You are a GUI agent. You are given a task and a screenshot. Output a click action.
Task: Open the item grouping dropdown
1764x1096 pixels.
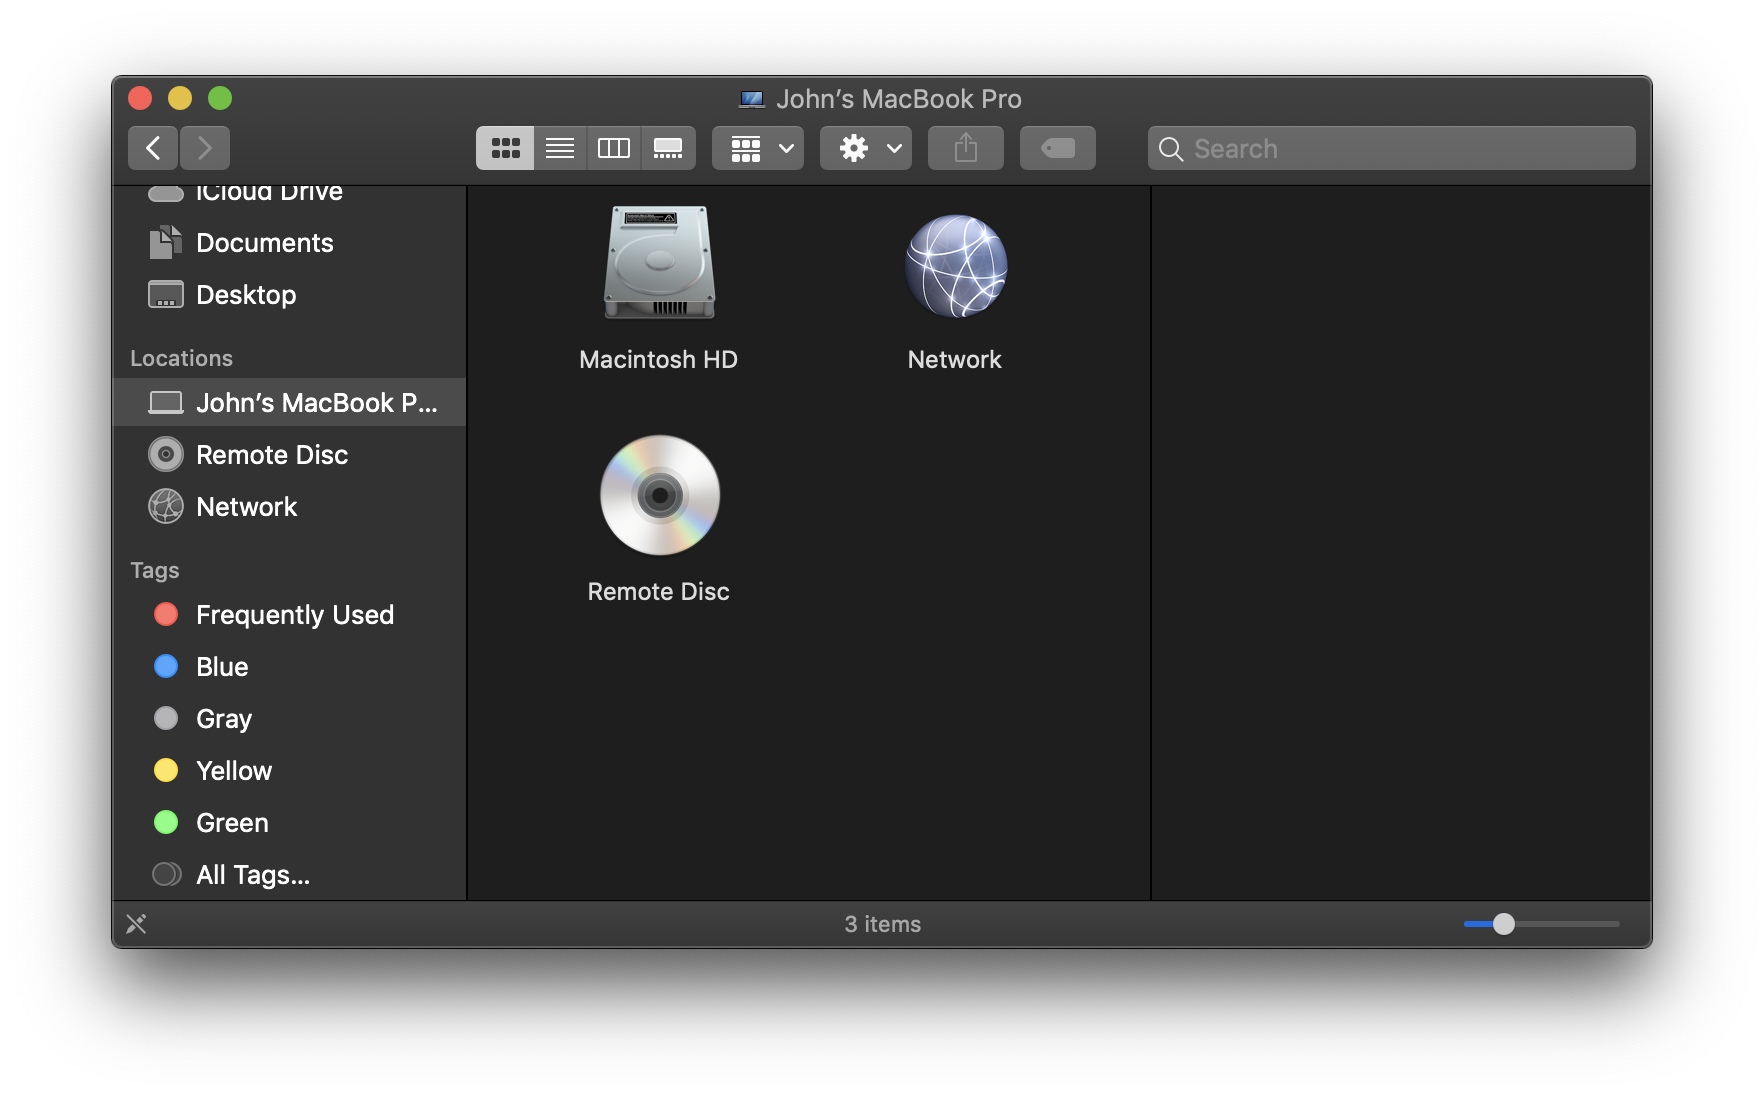[758, 148]
